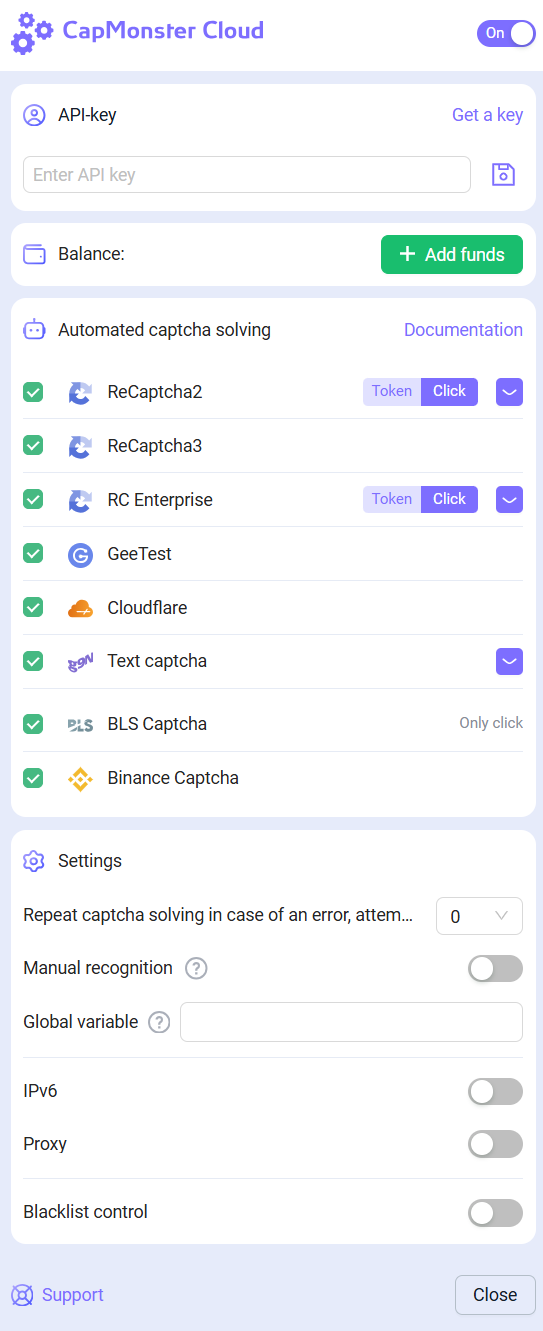Enable the Blacklist control toggle

(x=495, y=1212)
